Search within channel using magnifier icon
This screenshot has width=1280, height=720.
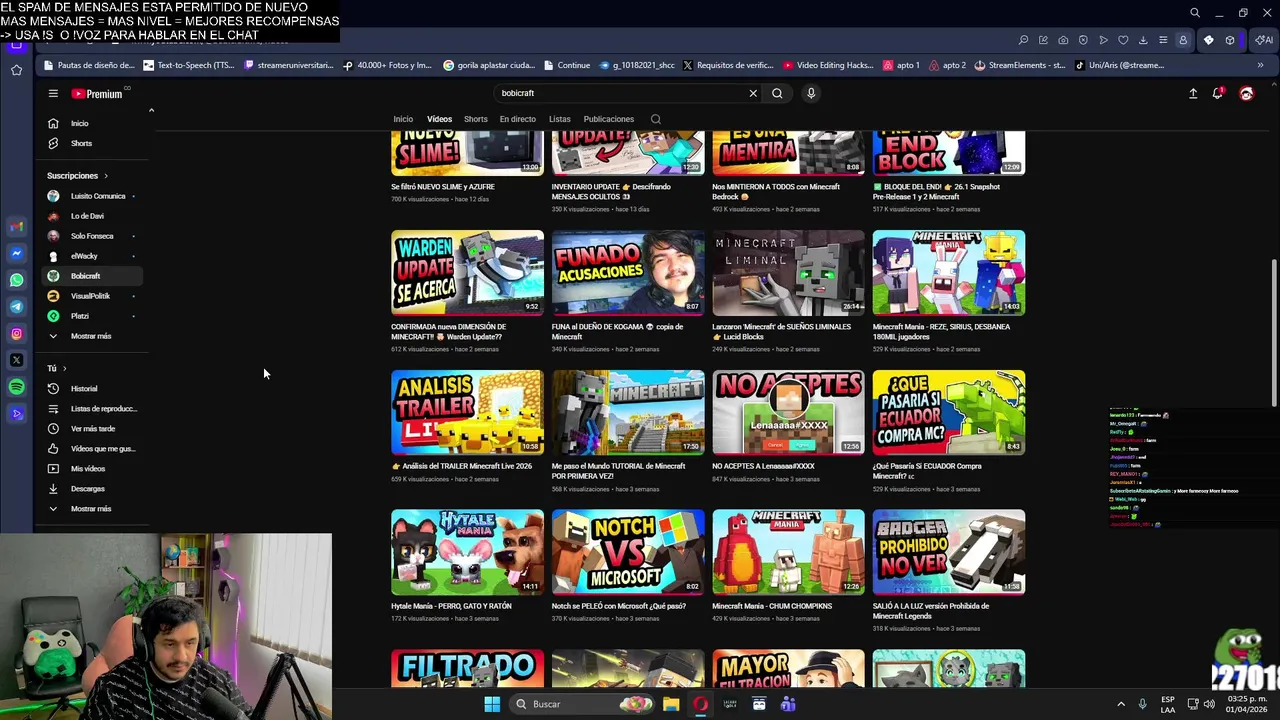pyautogui.click(x=656, y=119)
